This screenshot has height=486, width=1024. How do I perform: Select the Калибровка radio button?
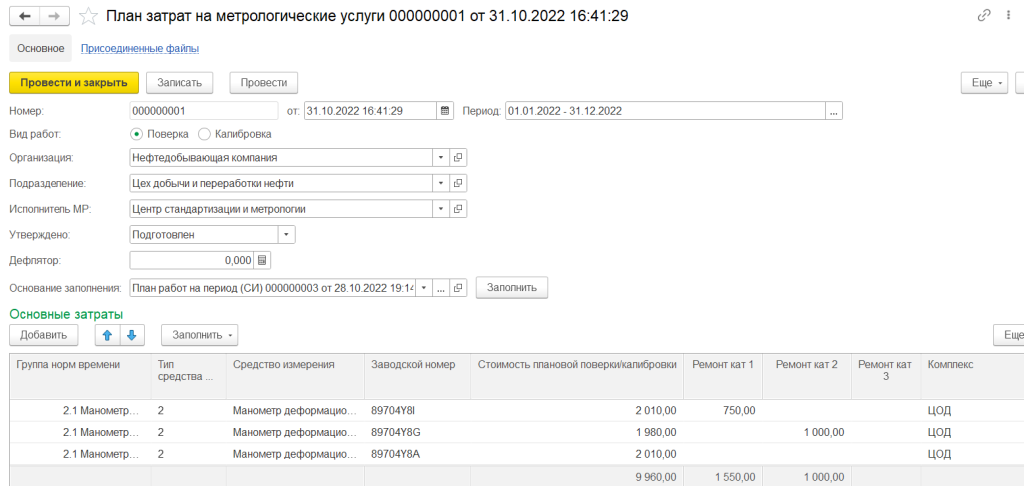pos(205,134)
